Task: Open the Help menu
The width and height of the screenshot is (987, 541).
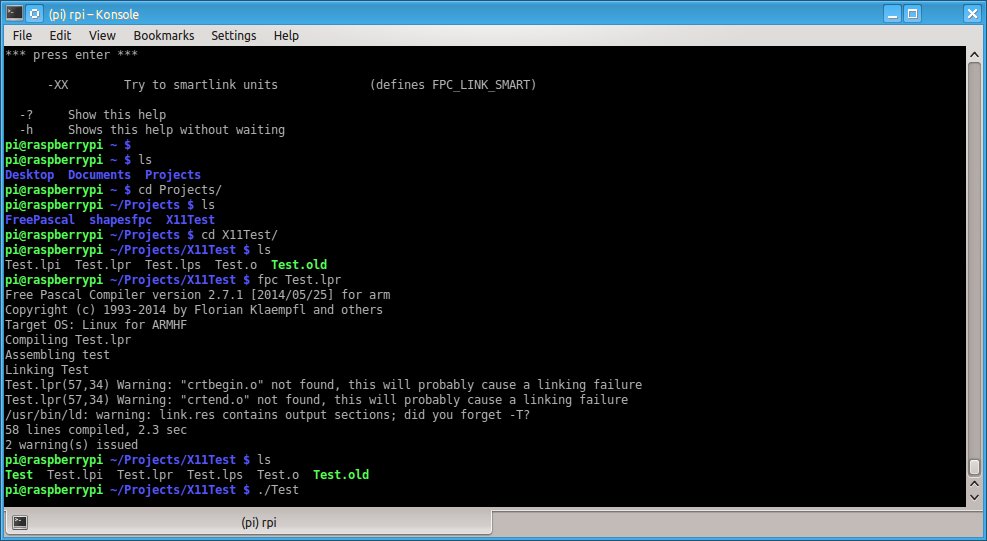Action: [286, 35]
